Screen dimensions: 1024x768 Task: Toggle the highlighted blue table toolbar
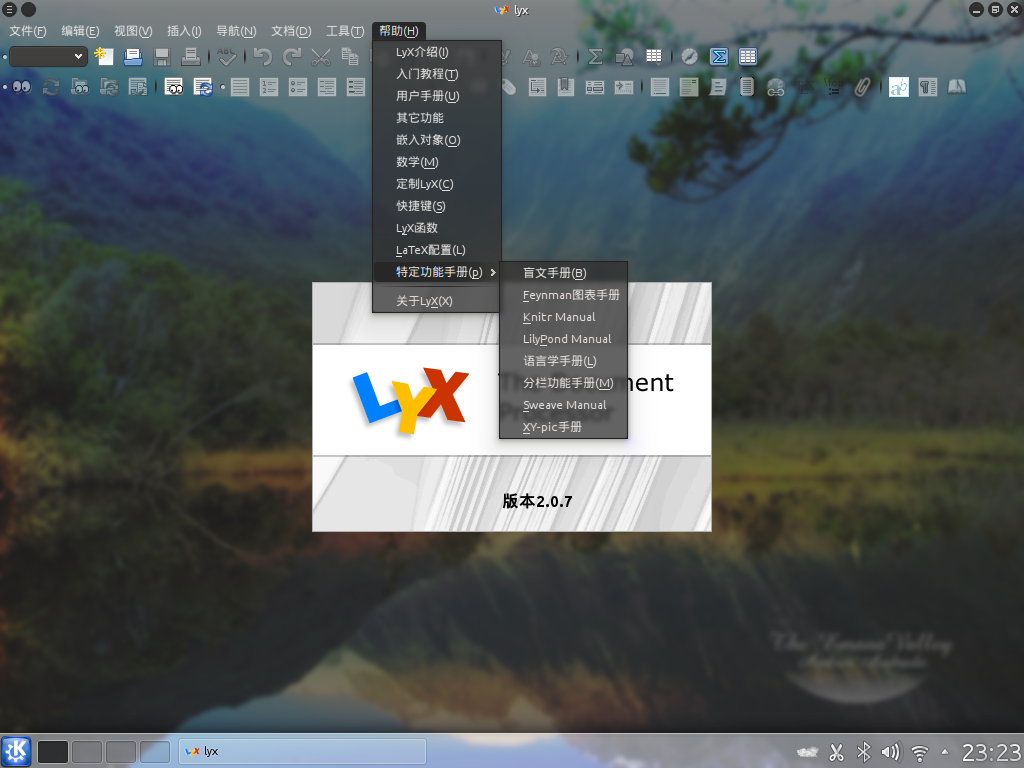[x=748, y=57]
